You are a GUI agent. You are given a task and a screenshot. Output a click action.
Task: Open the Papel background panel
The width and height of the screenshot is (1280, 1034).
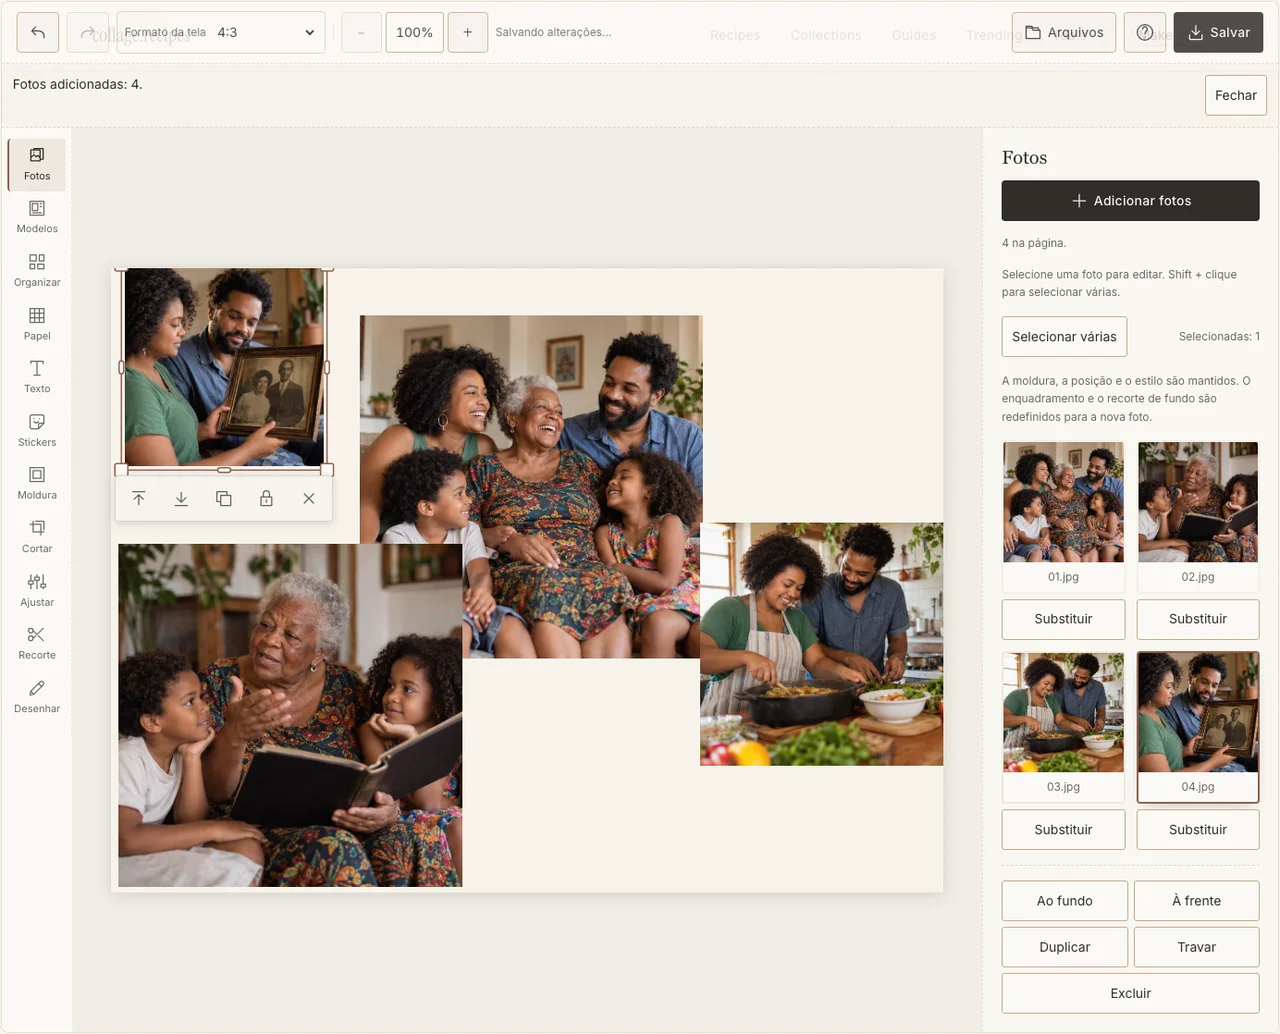tap(37, 324)
